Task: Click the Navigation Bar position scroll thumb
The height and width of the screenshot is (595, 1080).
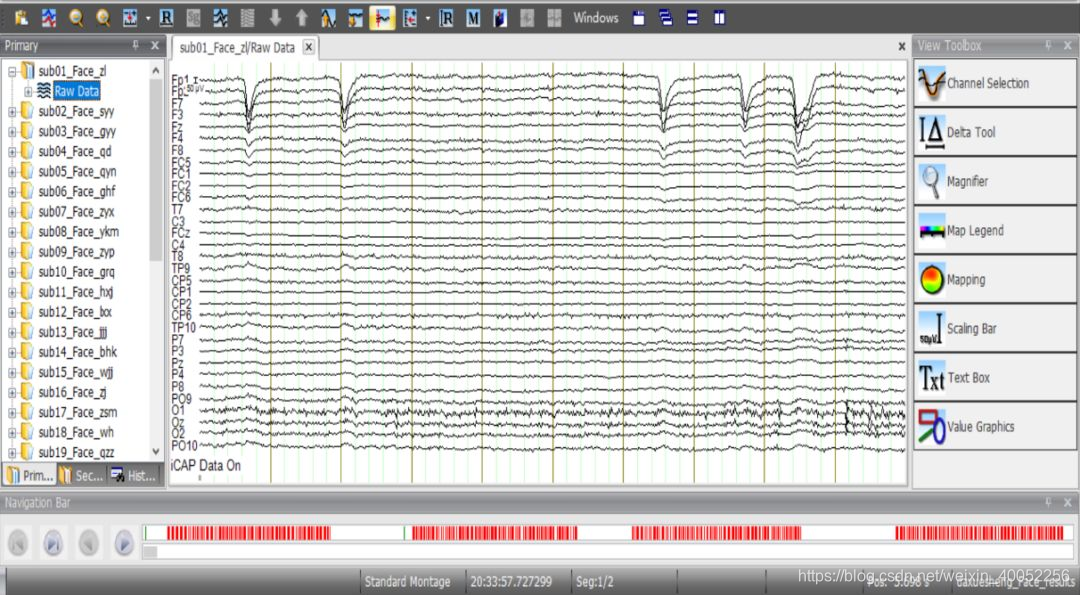Action: [x=149, y=552]
